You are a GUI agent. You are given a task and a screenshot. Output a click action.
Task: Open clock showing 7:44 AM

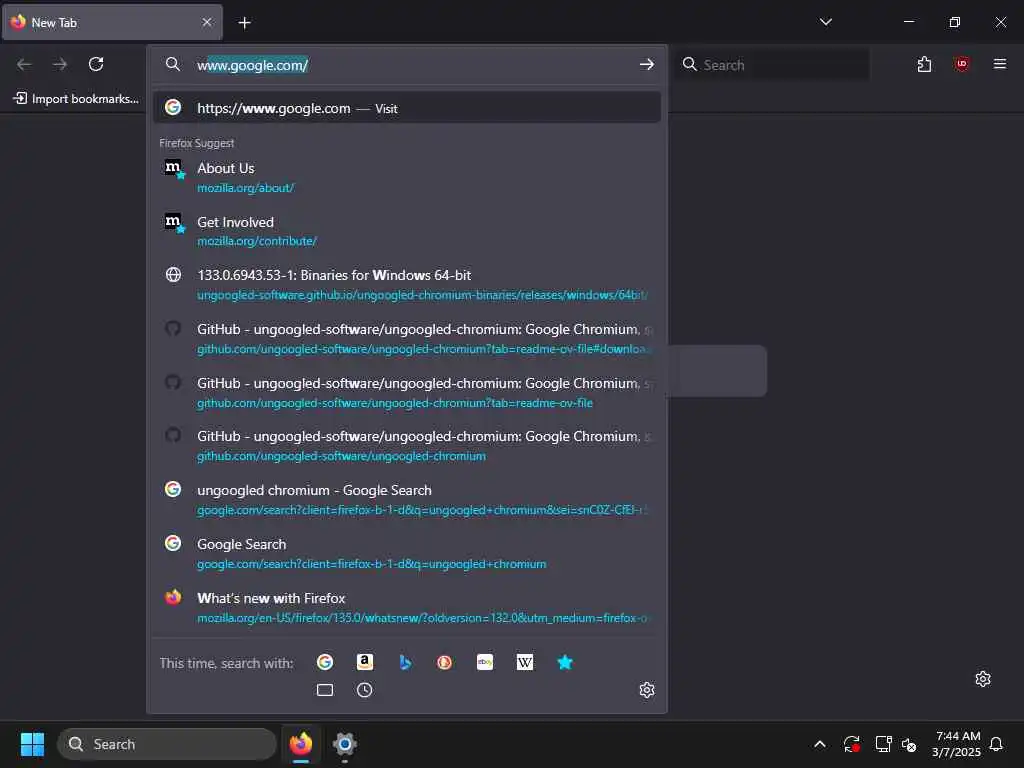957,744
